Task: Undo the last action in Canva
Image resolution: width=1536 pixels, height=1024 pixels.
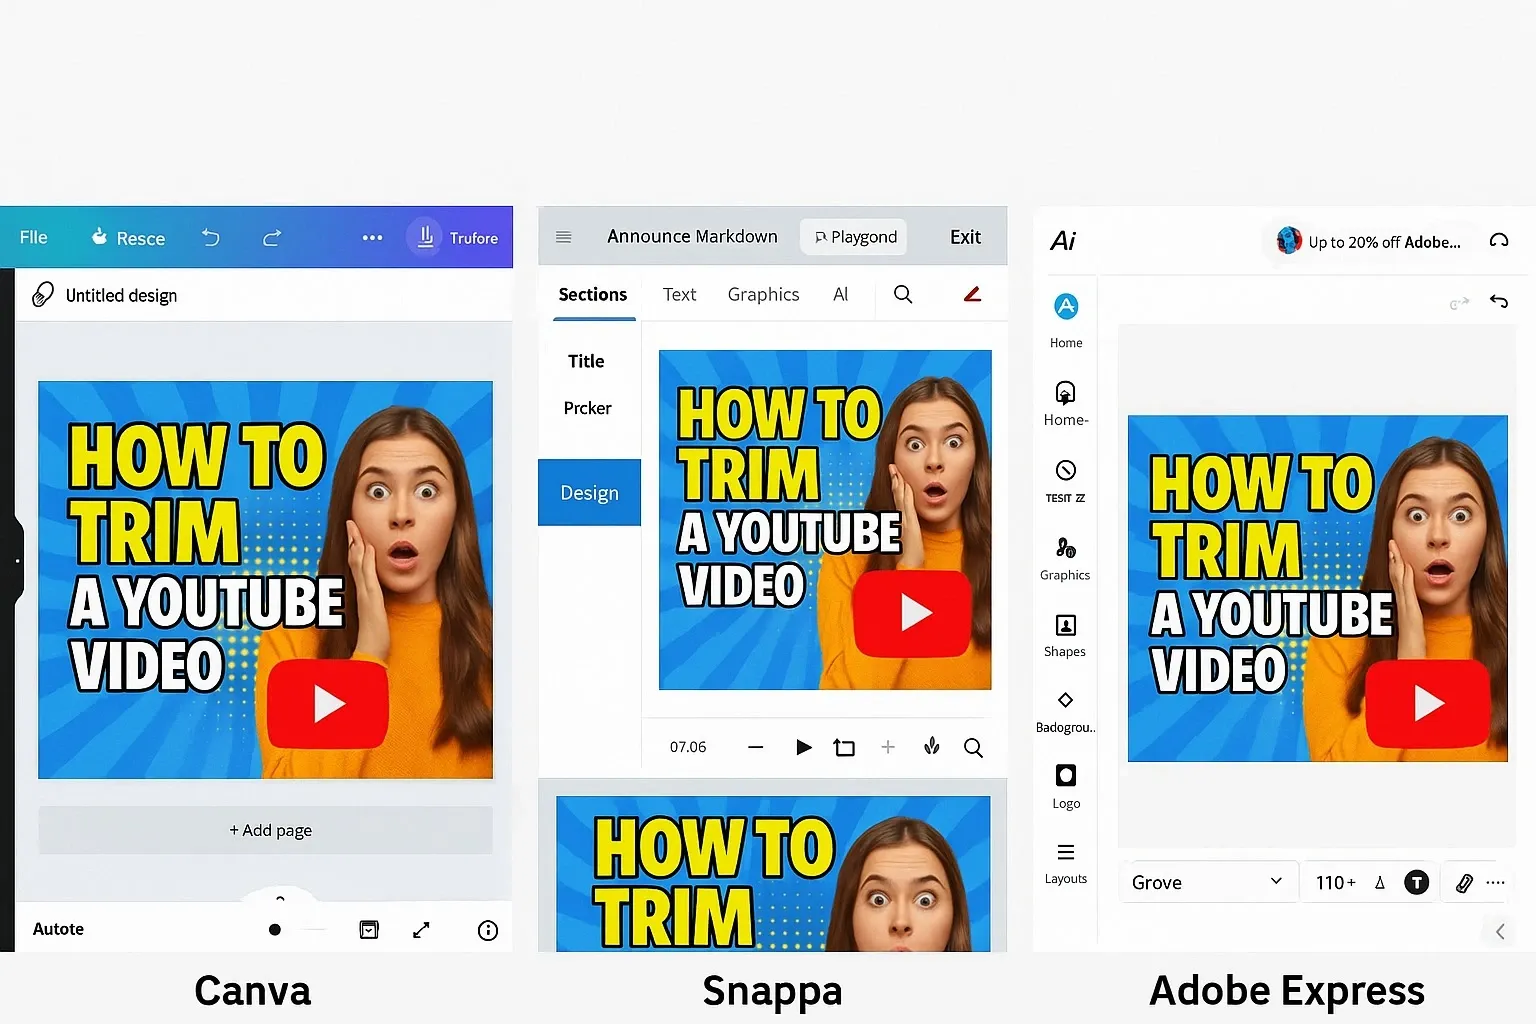Action: 210,238
